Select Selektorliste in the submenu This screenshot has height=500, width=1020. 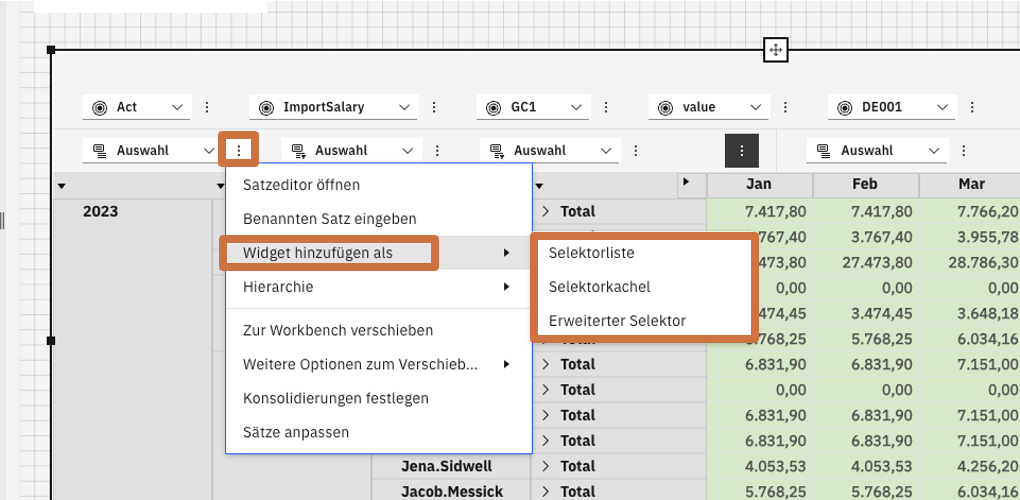pos(591,253)
